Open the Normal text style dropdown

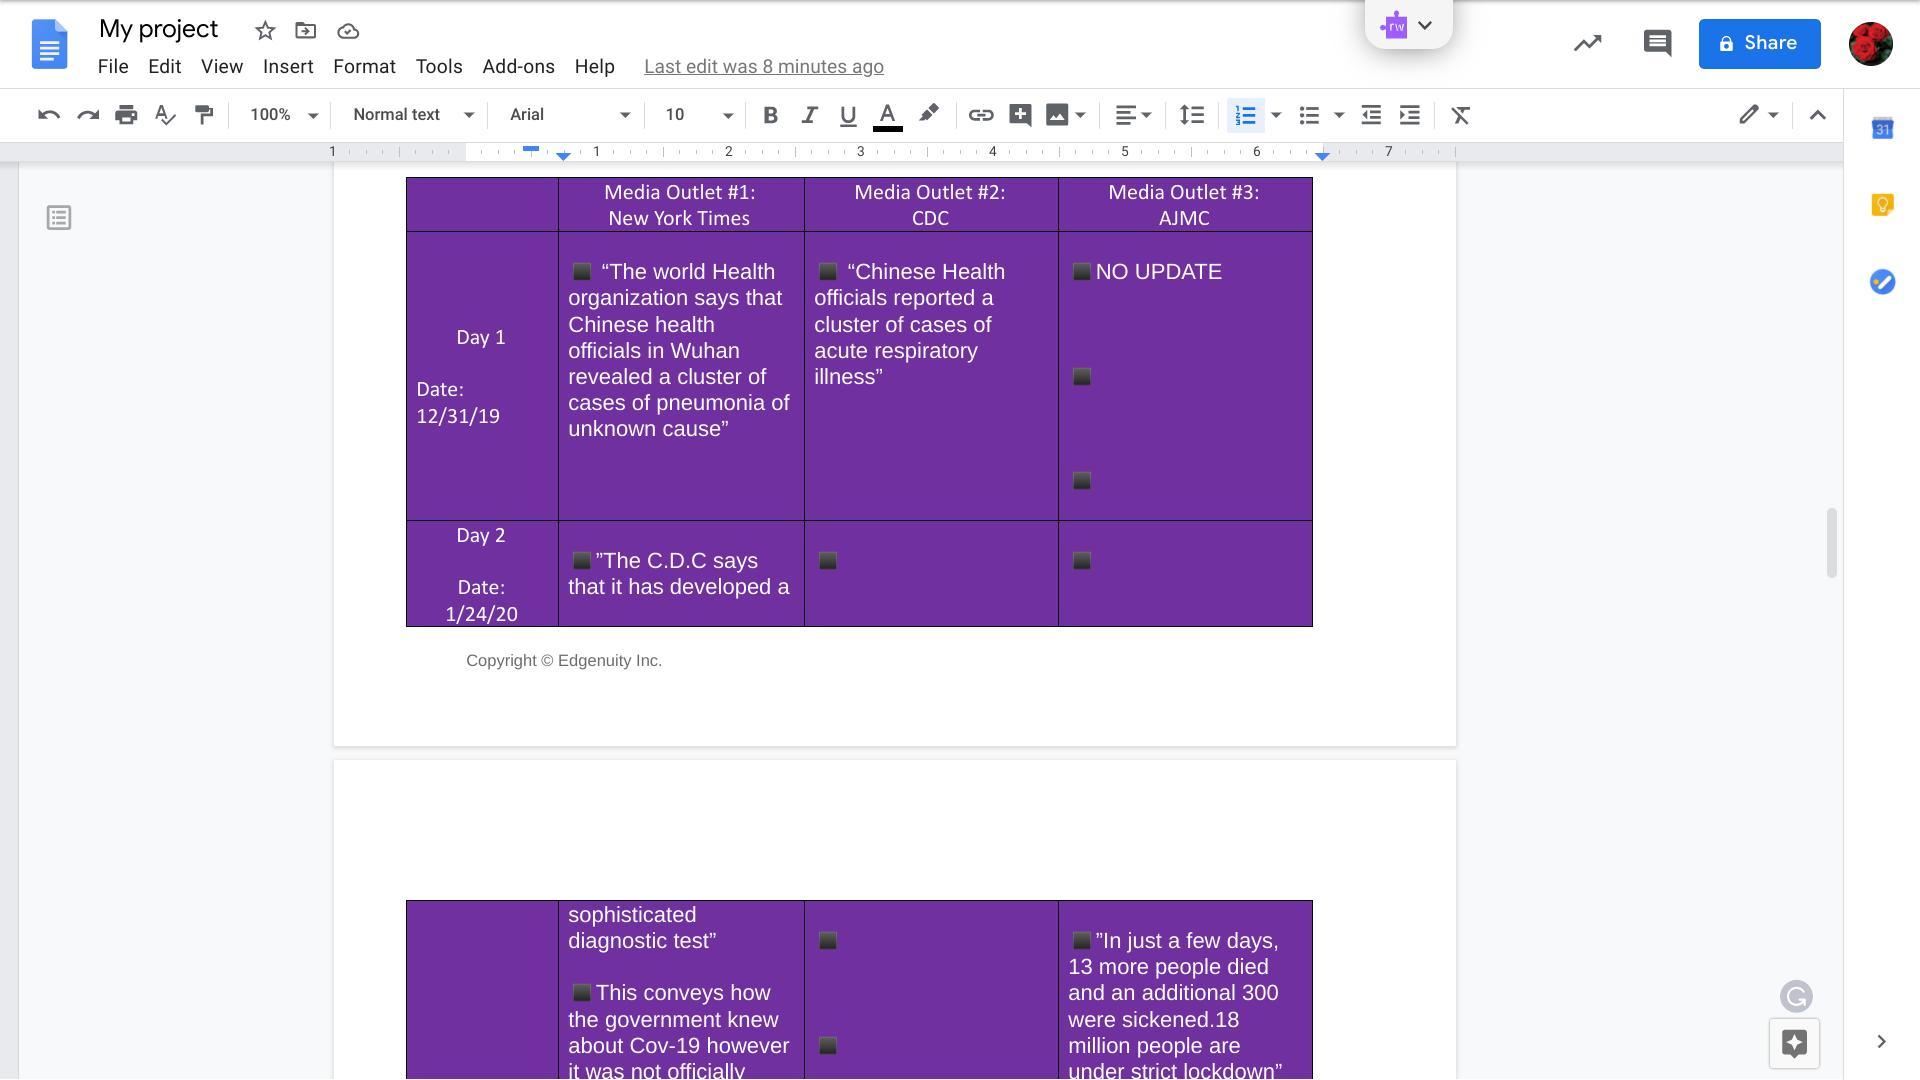[412, 115]
